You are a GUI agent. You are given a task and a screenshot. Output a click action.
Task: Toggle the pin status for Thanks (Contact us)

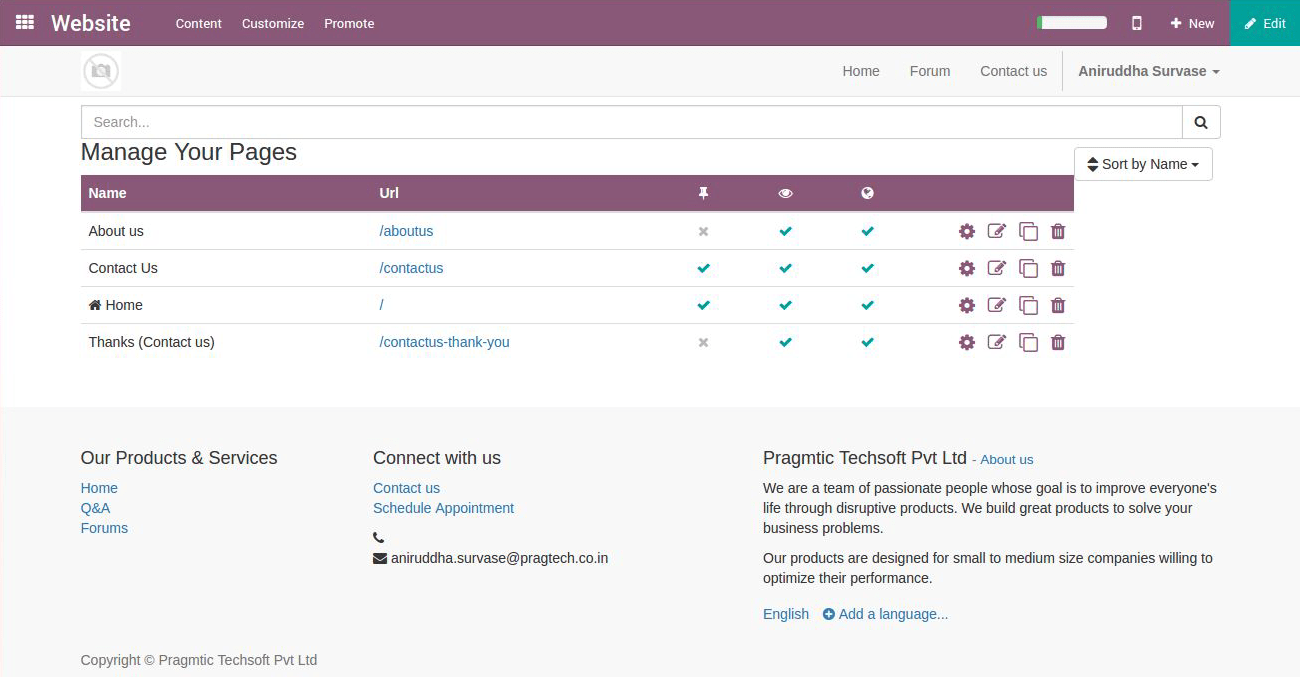pos(703,342)
